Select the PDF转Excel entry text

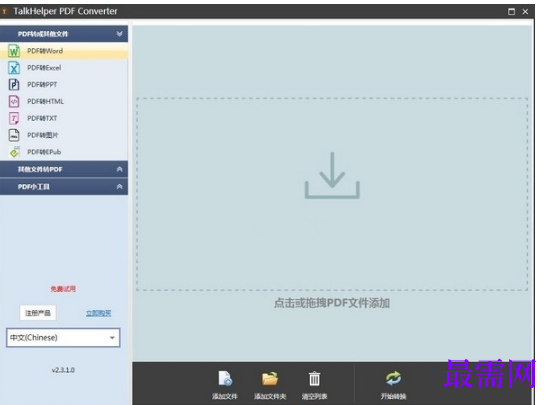tap(44, 68)
